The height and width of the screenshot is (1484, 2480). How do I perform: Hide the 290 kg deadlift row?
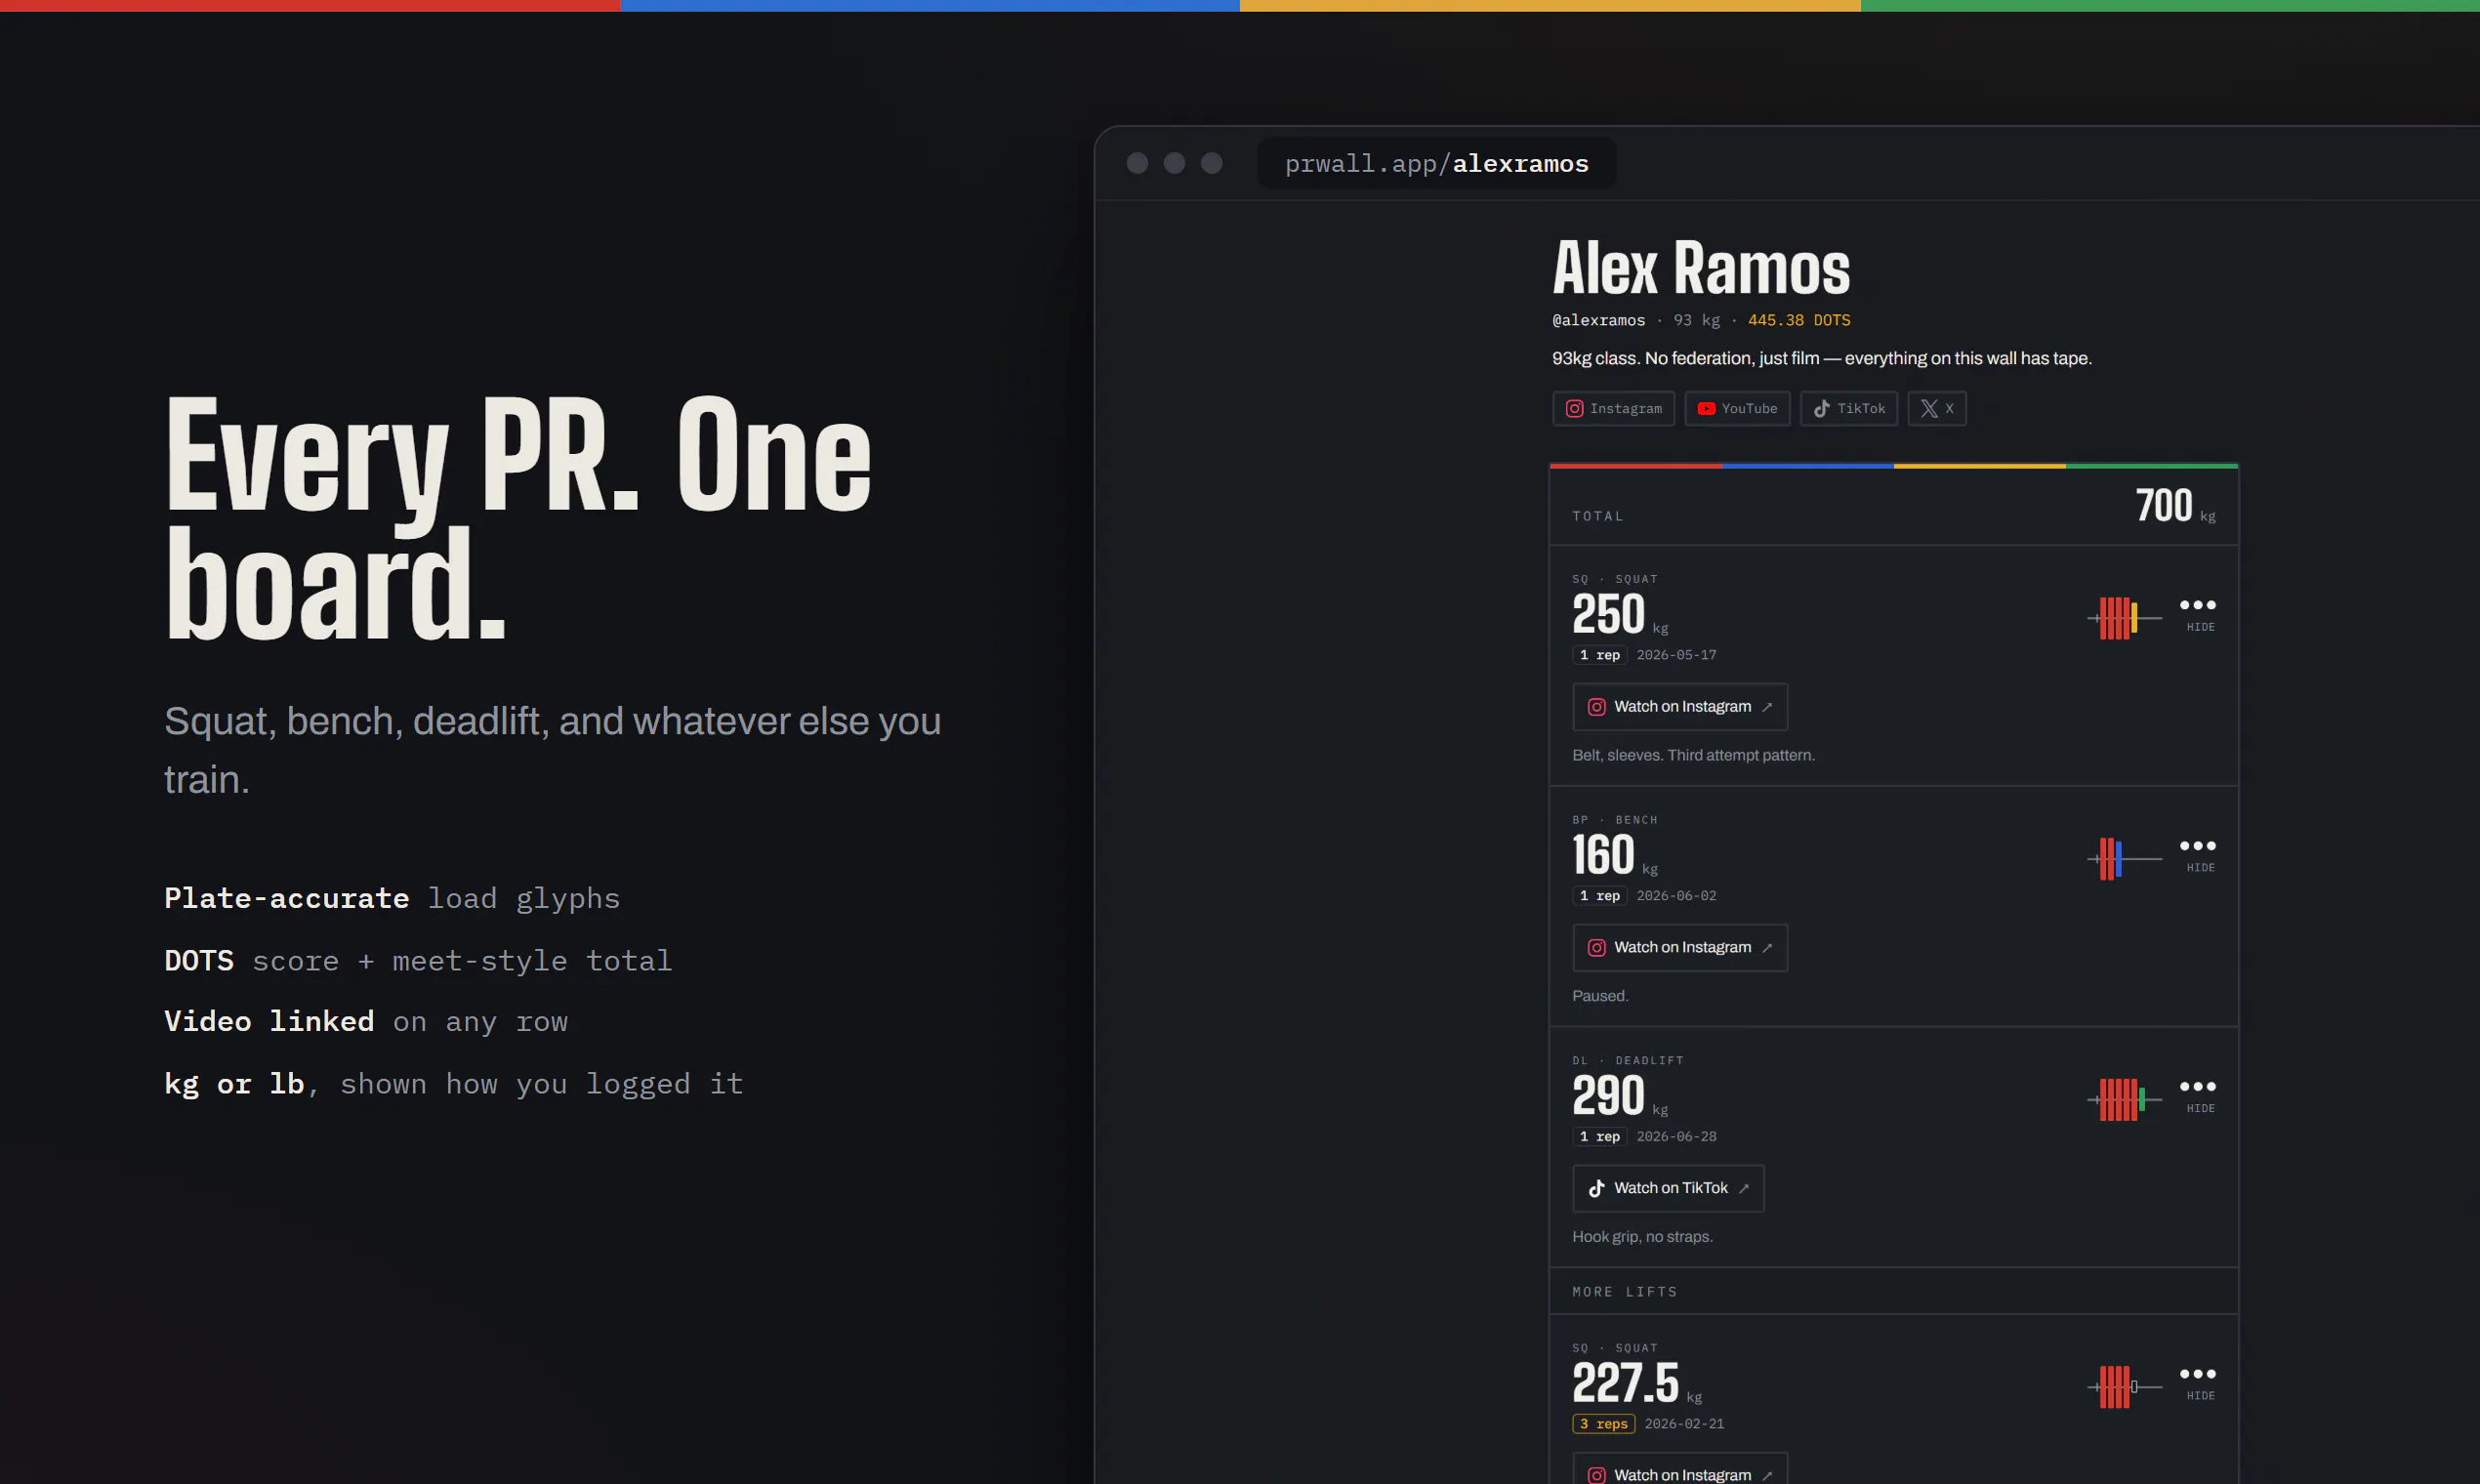2198,1095
